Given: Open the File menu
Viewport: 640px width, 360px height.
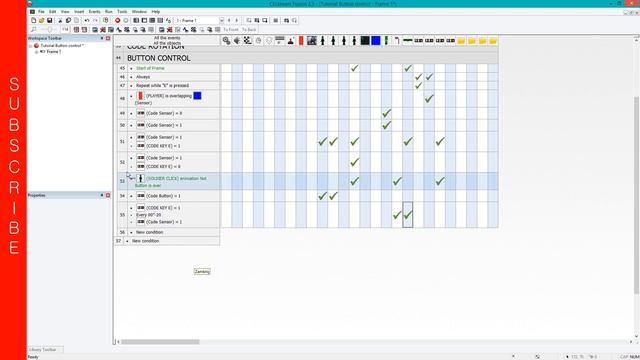Looking at the screenshot, I should point(41,12).
